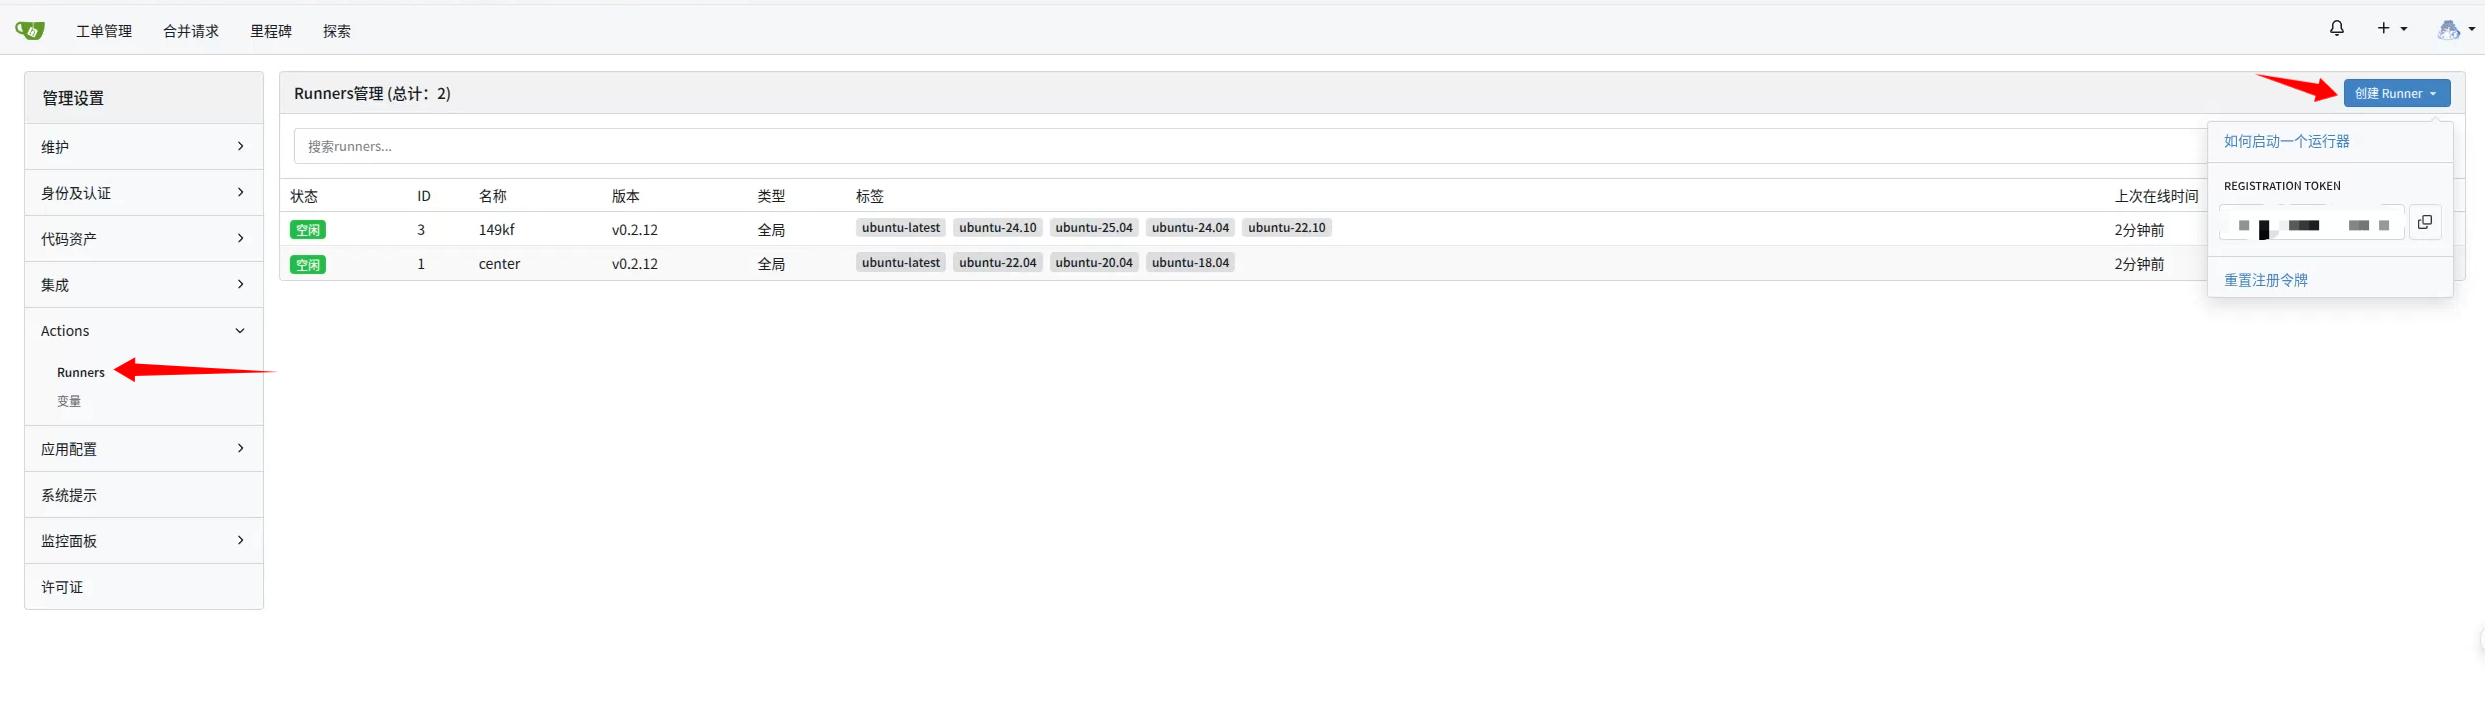Open the 合并请求 top menu item

[x=191, y=31]
